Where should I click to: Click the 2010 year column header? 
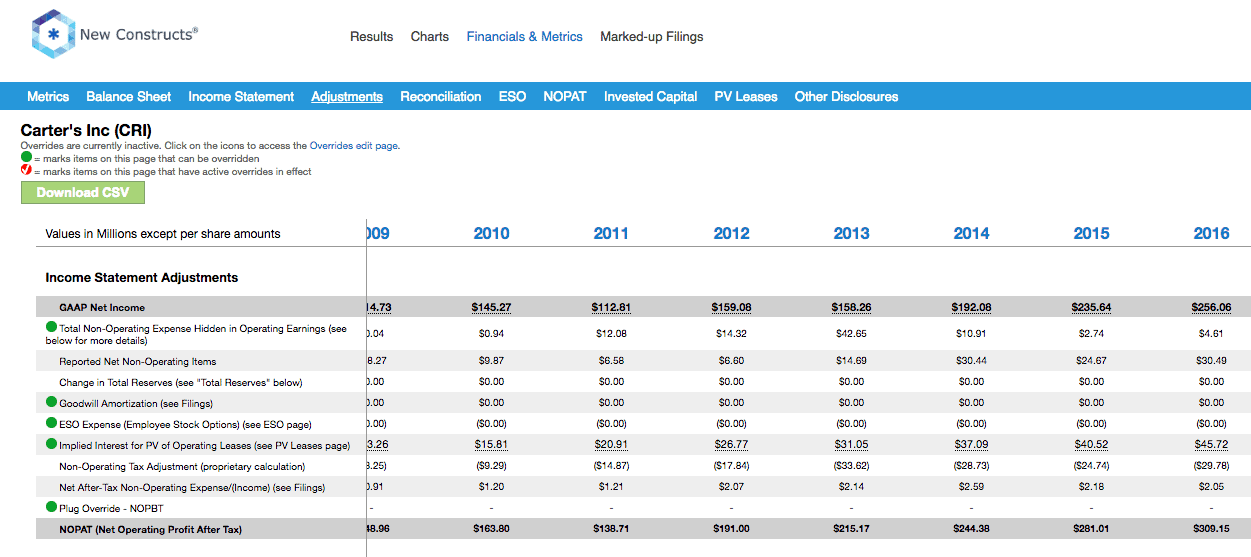coord(491,233)
